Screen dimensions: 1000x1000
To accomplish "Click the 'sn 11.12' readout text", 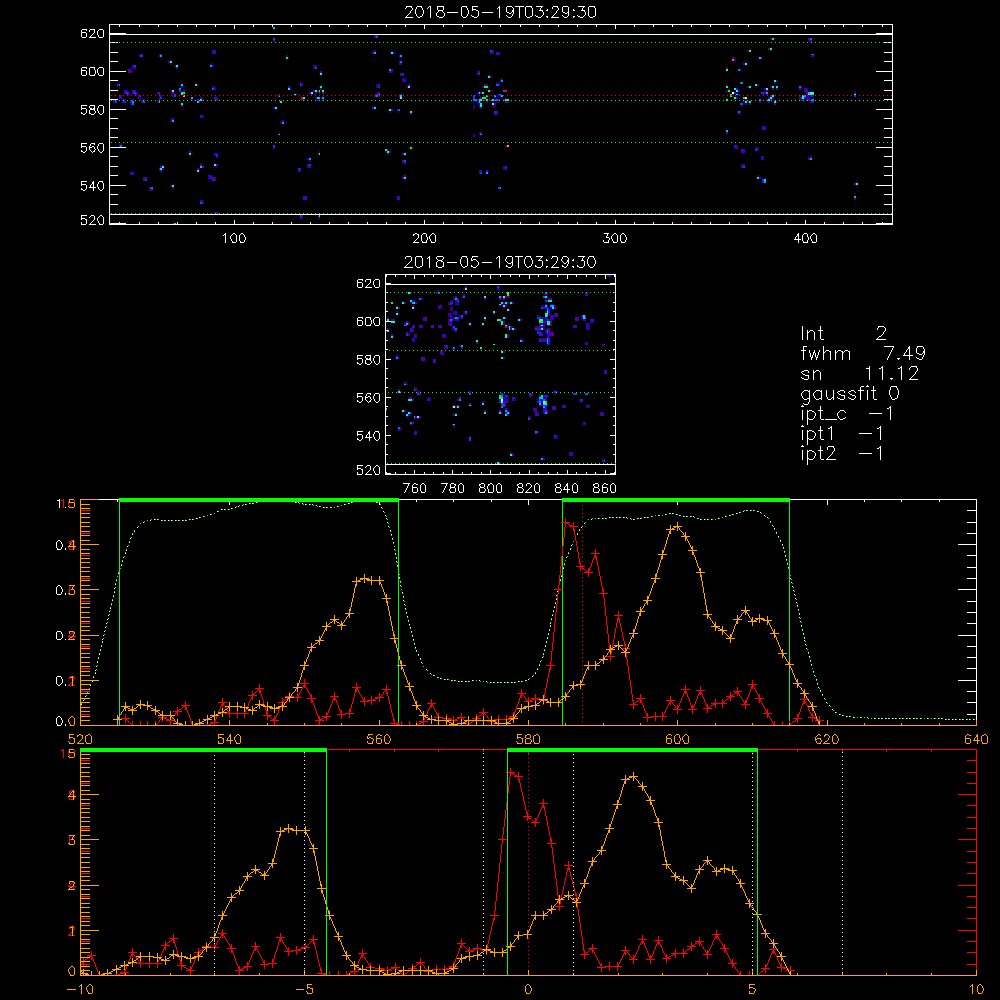I will (x=860, y=373).
